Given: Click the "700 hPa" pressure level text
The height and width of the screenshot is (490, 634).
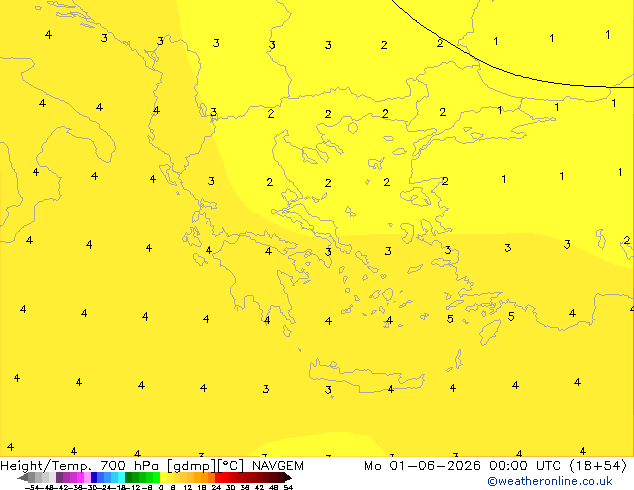Looking at the screenshot, I should point(129,466).
